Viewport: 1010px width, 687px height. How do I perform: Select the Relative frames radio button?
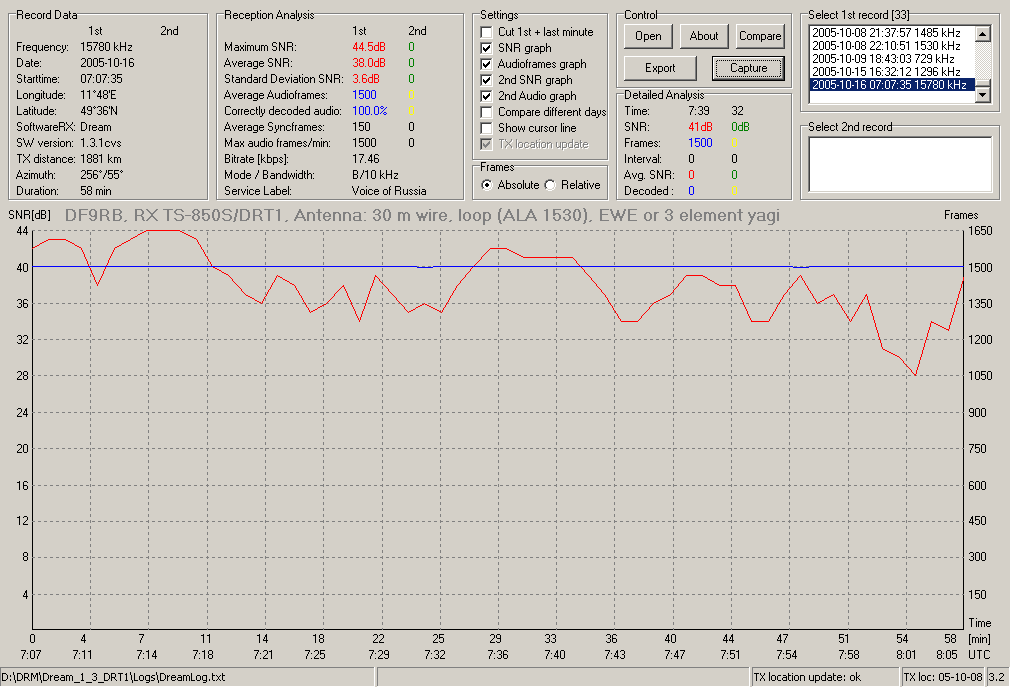tap(550, 185)
